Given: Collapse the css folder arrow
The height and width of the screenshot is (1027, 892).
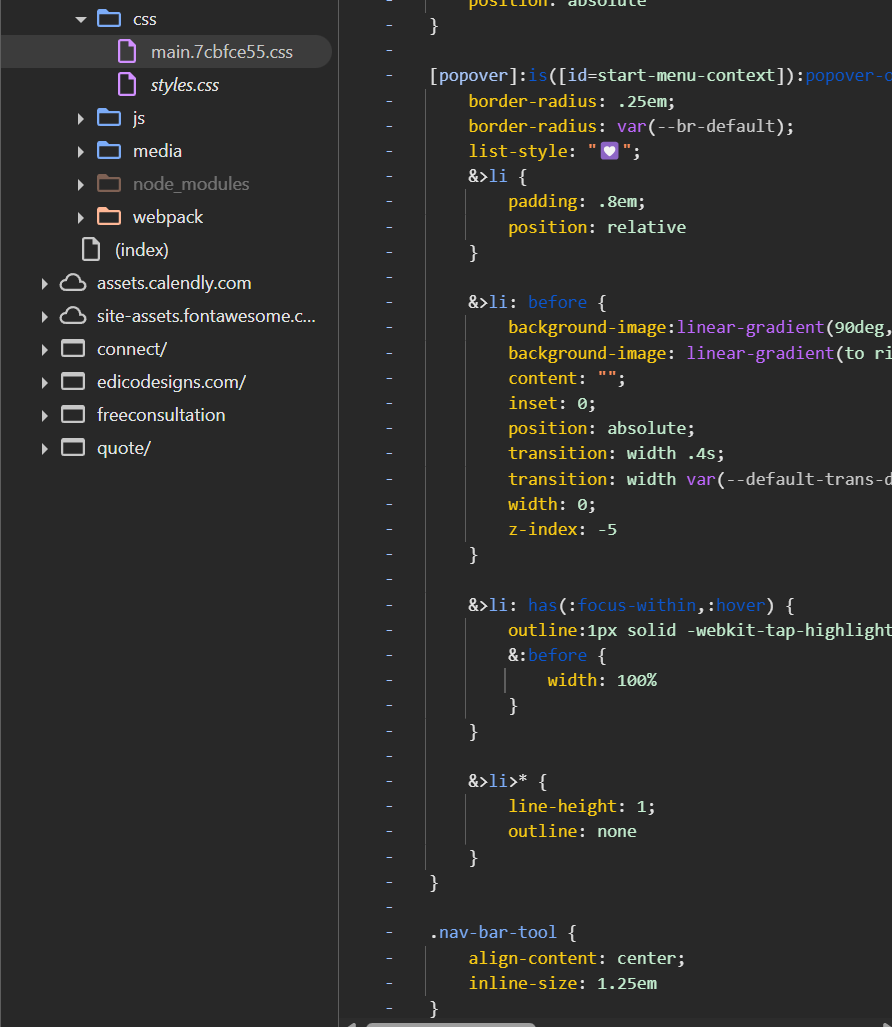Looking at the screenshot, I should pos(81,19).
